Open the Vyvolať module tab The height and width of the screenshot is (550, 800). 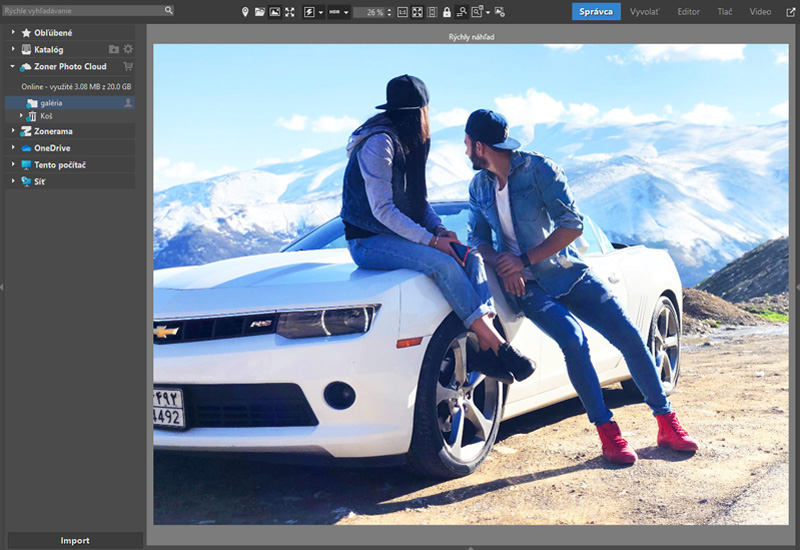[x=644, y=12]
